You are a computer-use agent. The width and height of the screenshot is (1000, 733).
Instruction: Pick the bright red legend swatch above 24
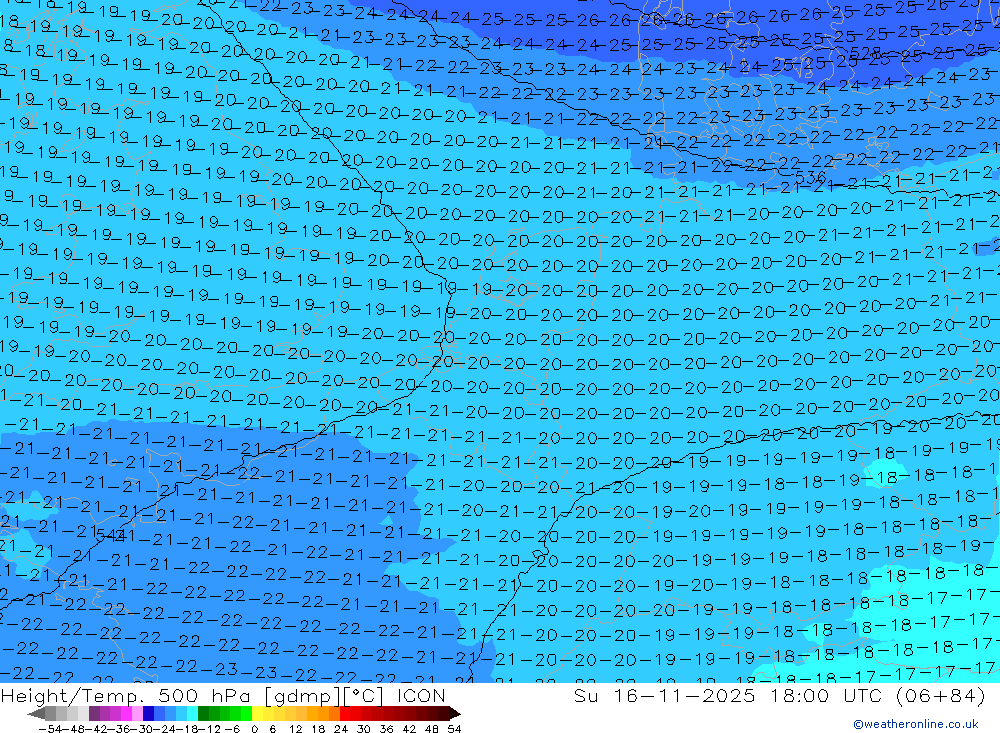345,713
